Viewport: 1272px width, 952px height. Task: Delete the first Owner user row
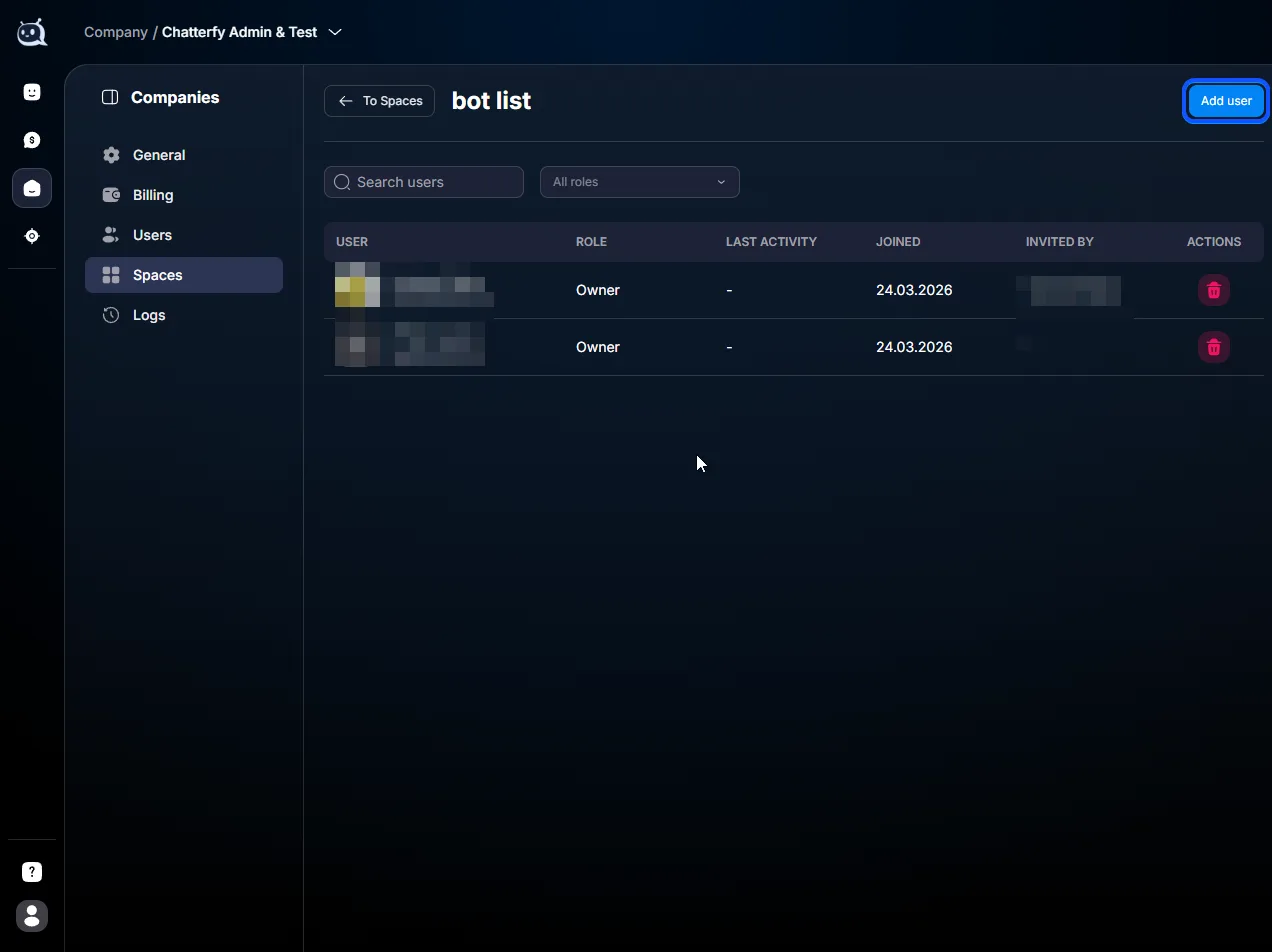point(1214,290)
